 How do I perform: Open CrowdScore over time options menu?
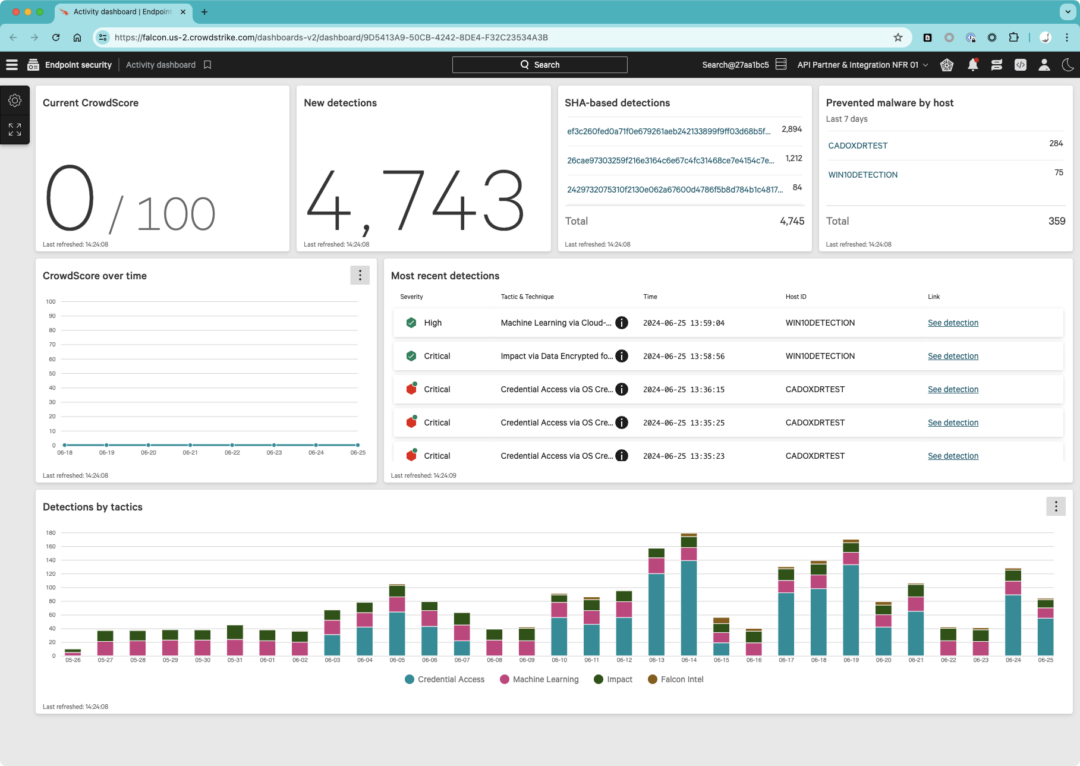[x=360, y=276]
